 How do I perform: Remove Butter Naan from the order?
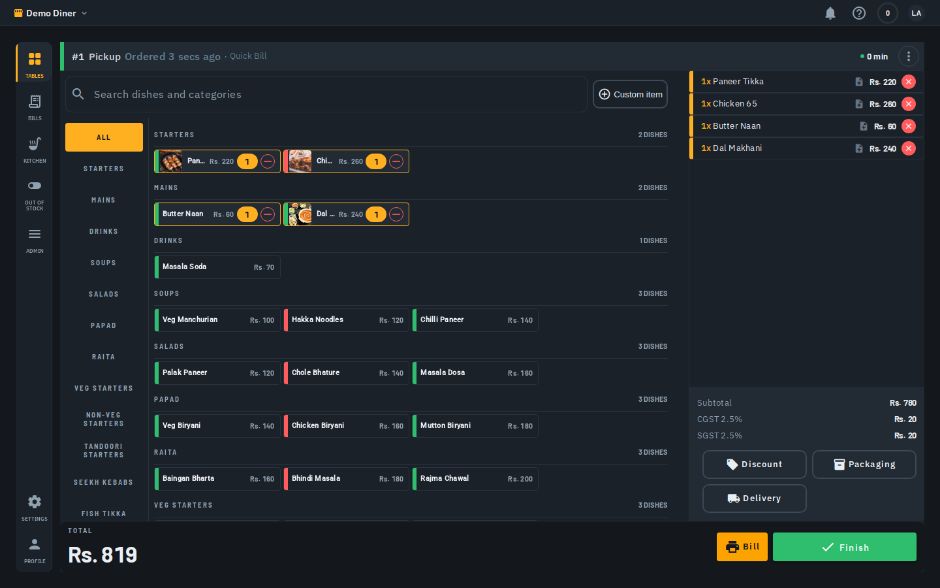[x=909, y=126]
